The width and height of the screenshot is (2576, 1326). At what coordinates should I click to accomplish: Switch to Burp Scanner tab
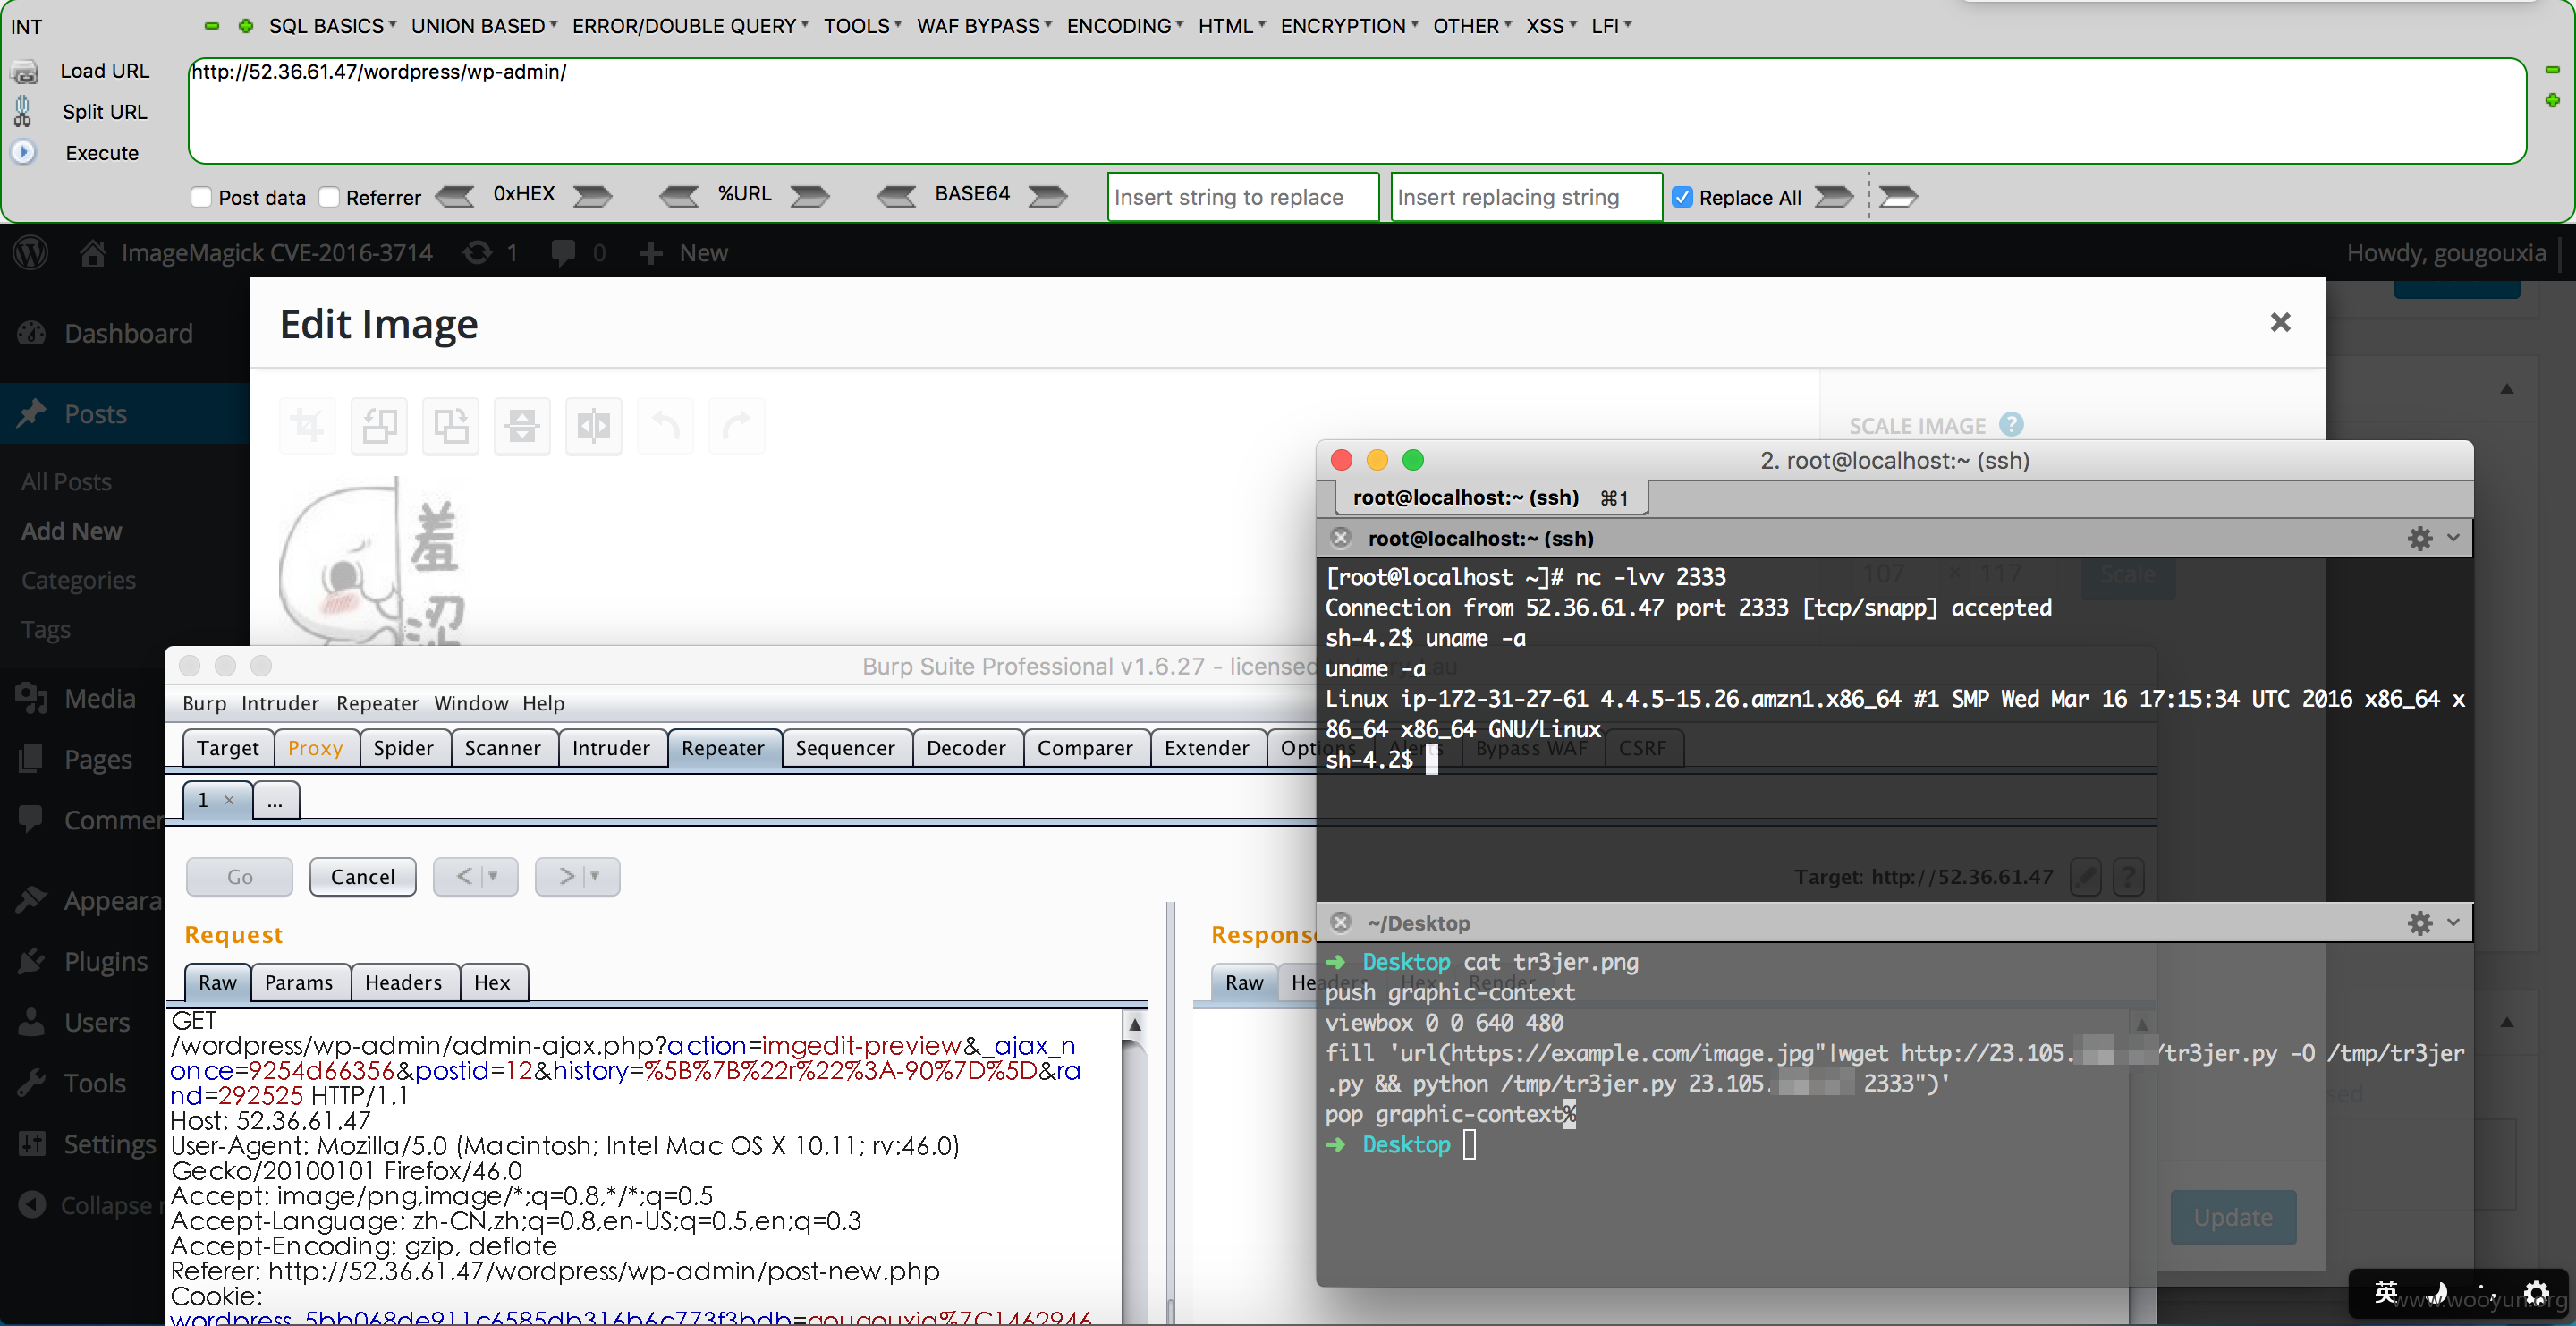tap(502, 748)
